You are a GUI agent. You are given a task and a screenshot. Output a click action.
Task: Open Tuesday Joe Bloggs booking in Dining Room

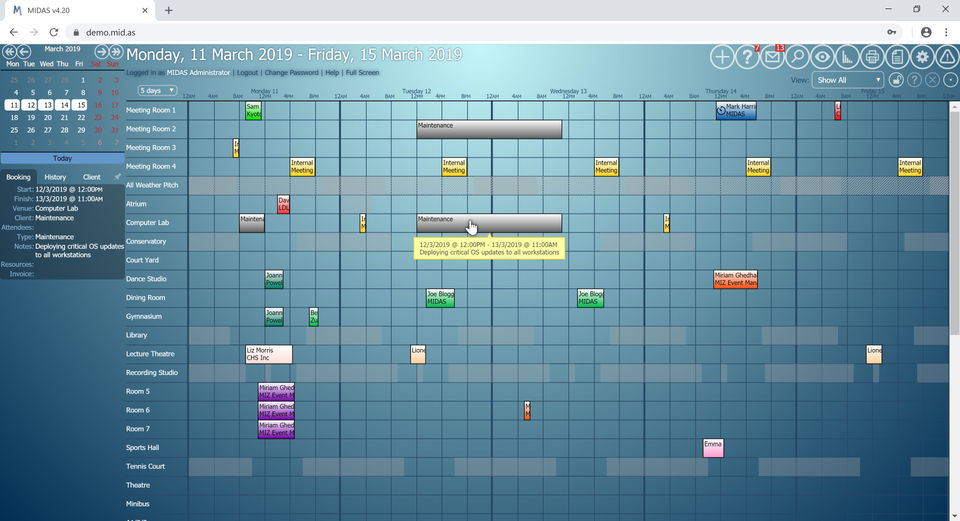click(x=440, y=298)
